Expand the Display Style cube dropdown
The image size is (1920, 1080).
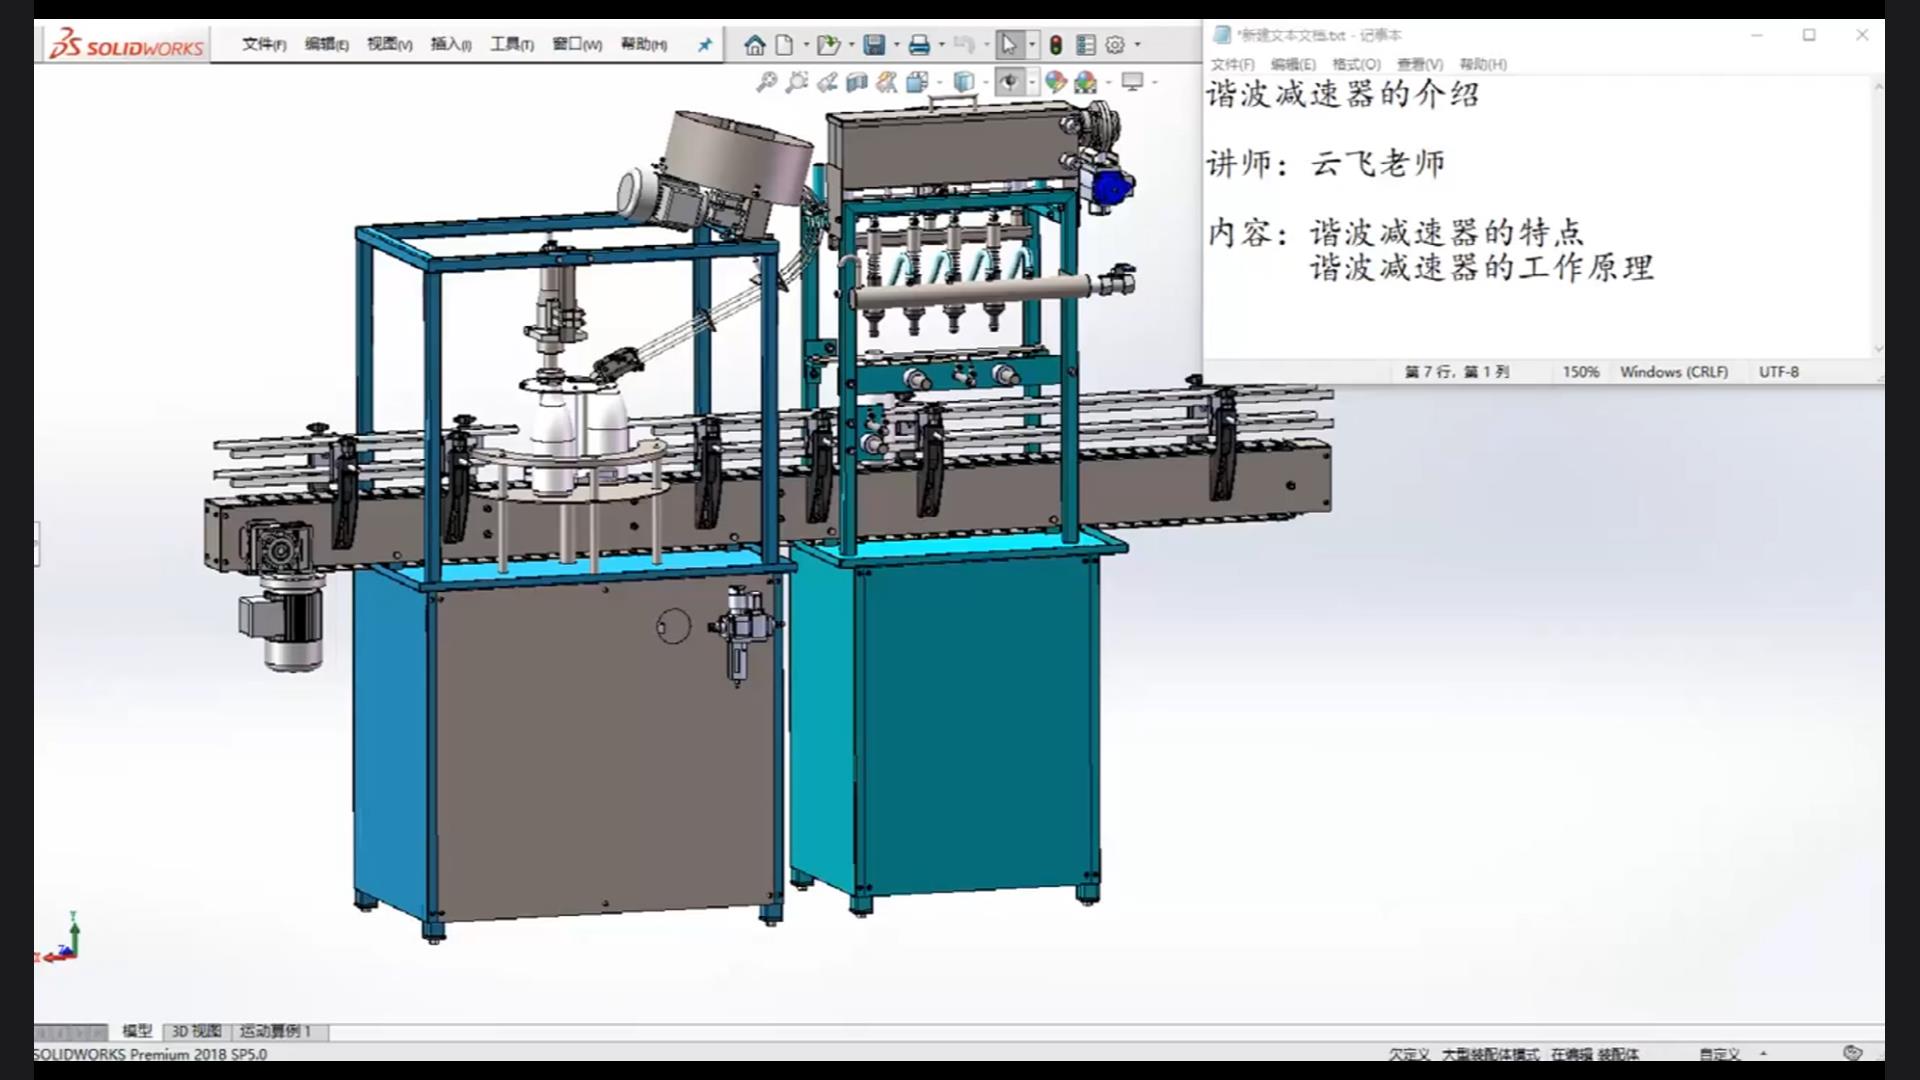[985, 82]
